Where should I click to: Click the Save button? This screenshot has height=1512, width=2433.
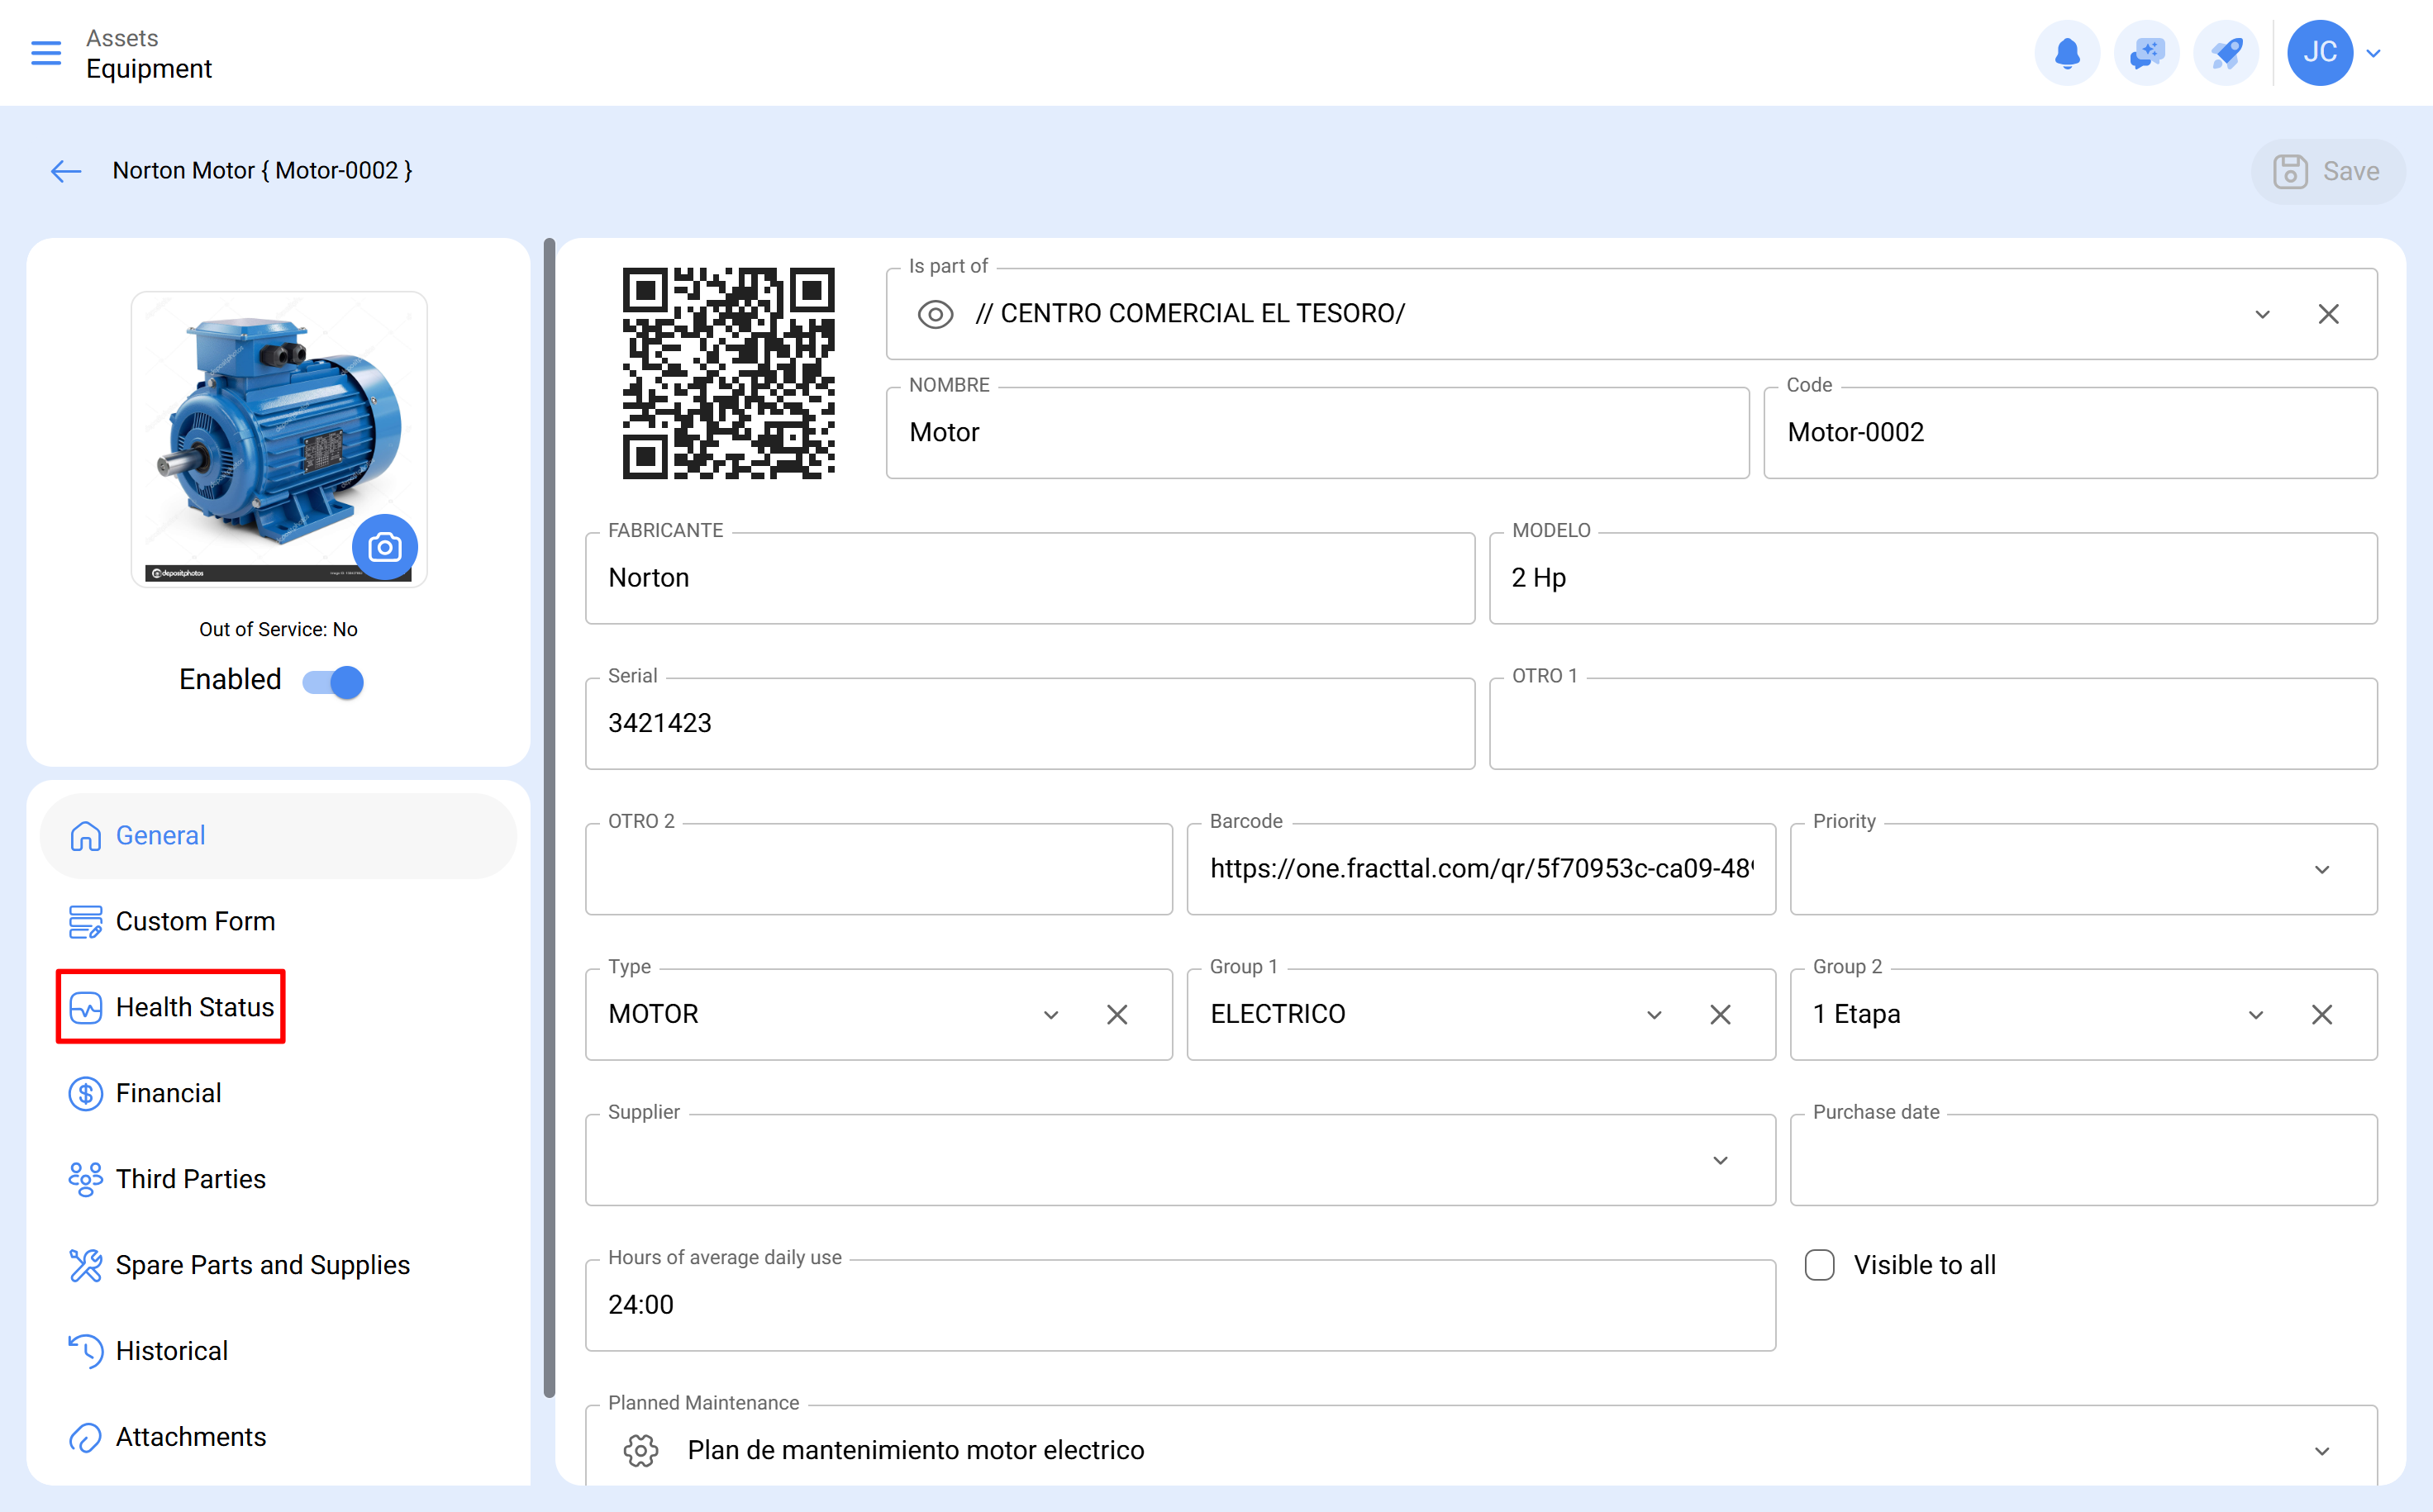(x=2328, y=171)
